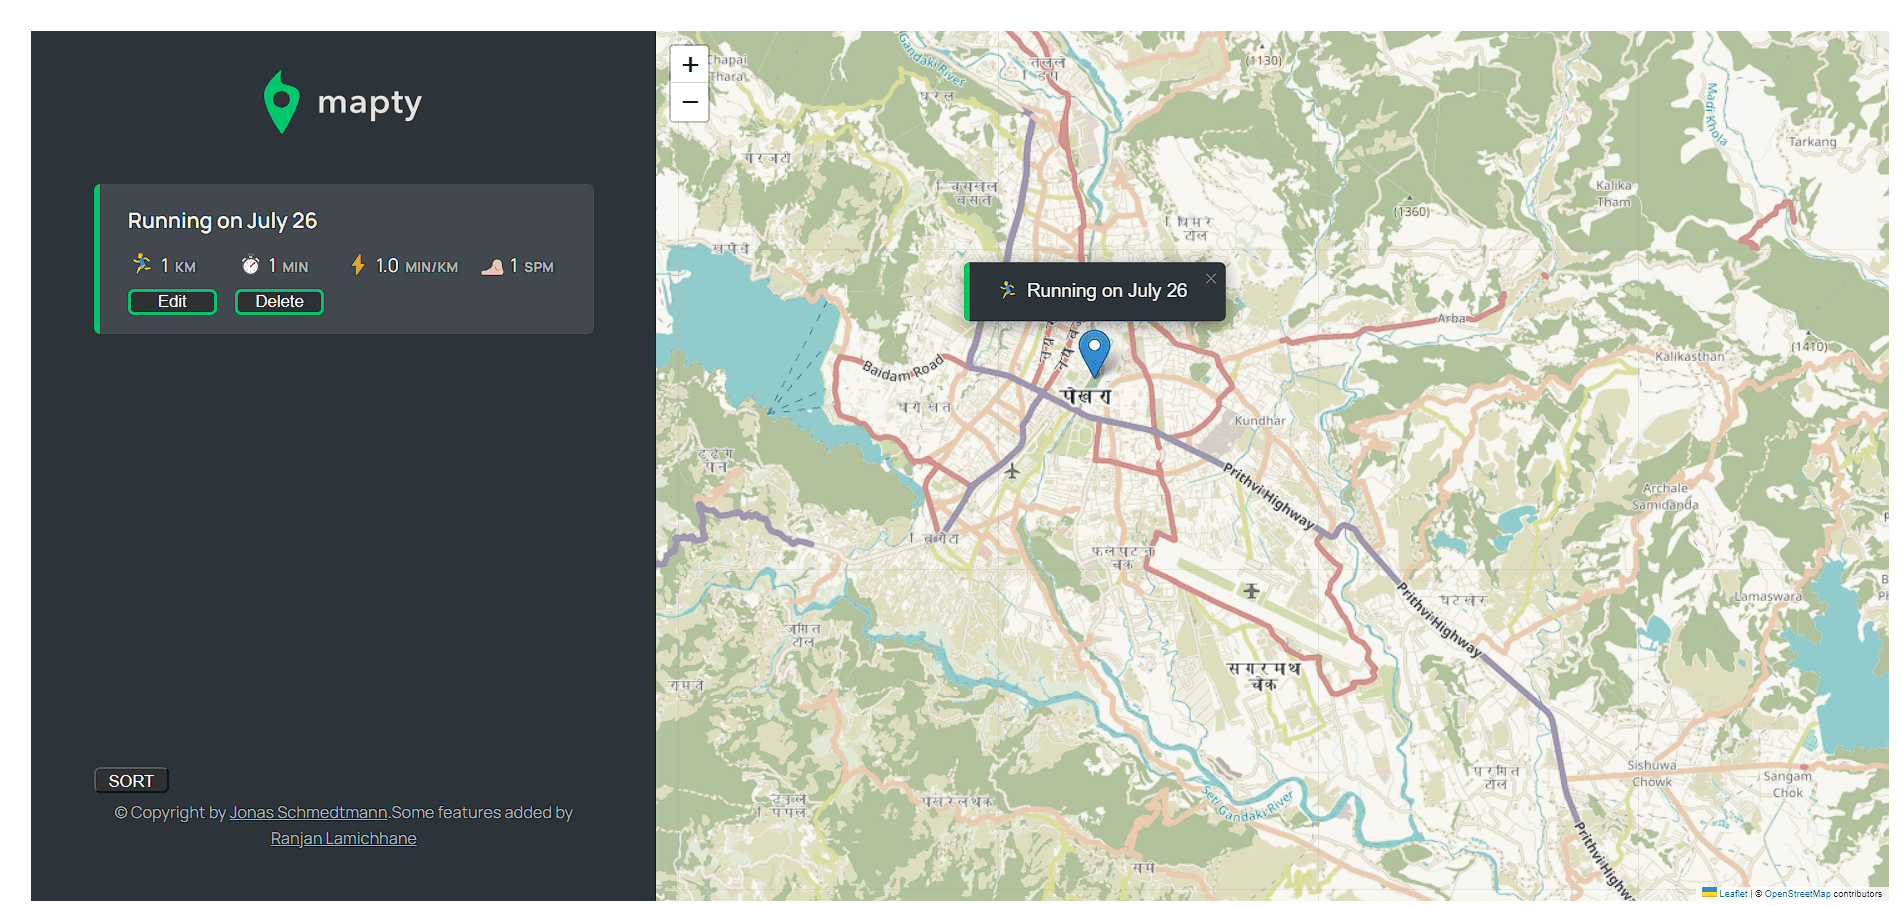
Task: Open the Leaflet attribution link
Action: coord(1733,893)
